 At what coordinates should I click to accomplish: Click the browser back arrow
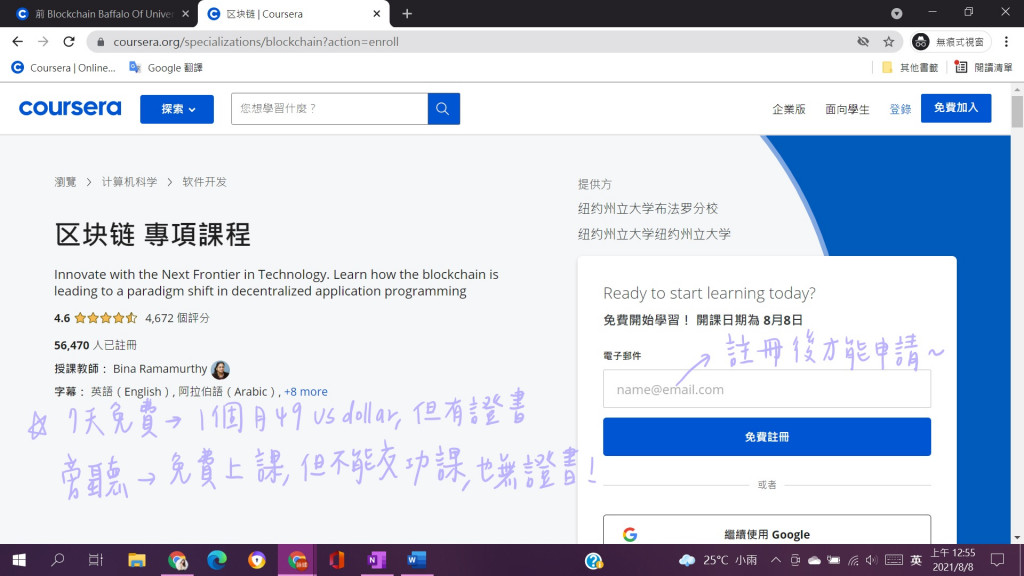[x=18, y=42]
